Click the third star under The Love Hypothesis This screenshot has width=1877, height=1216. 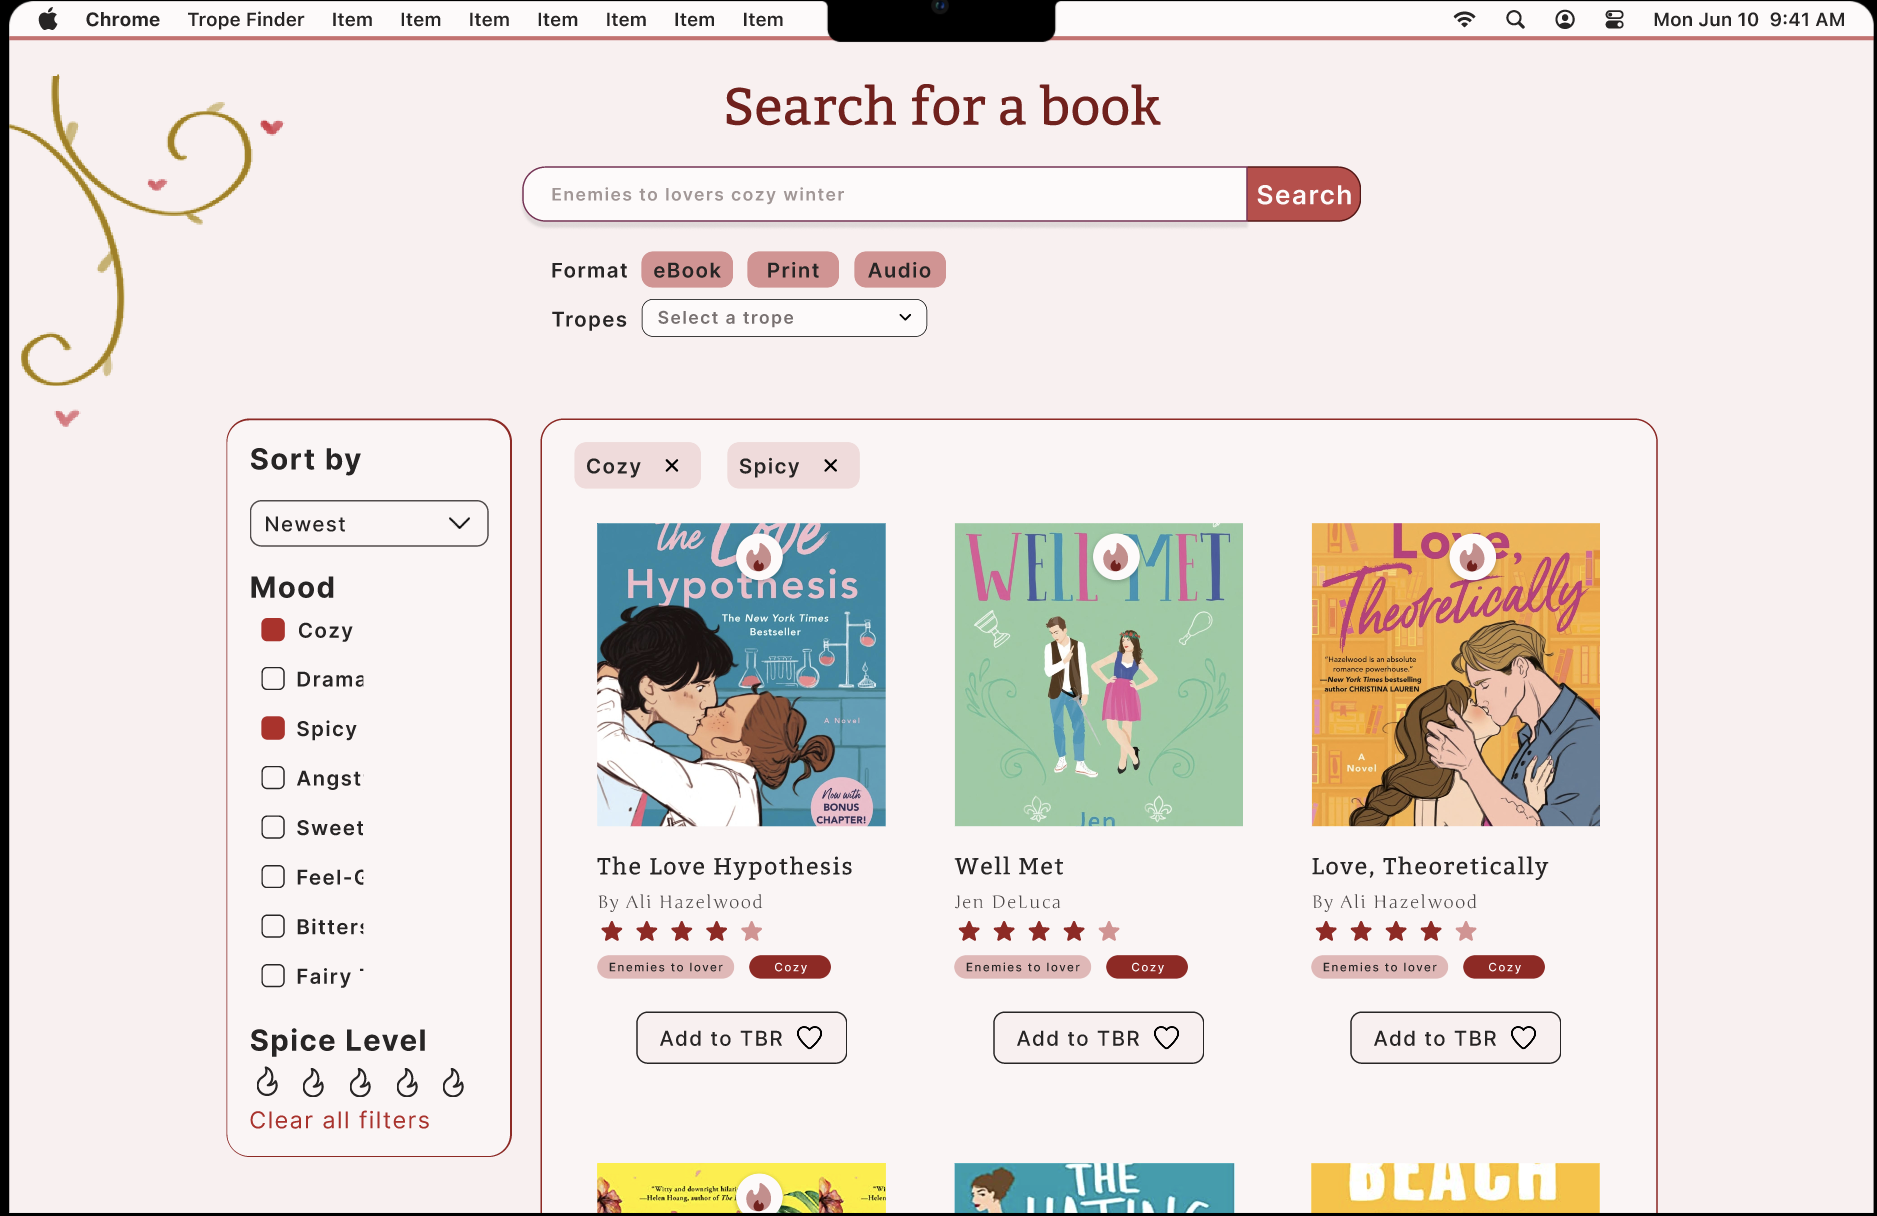[682, 932]
